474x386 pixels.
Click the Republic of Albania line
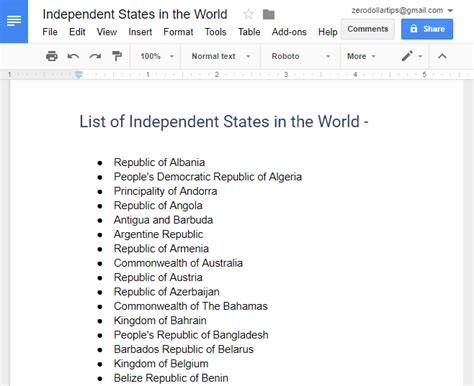(159, 162)
